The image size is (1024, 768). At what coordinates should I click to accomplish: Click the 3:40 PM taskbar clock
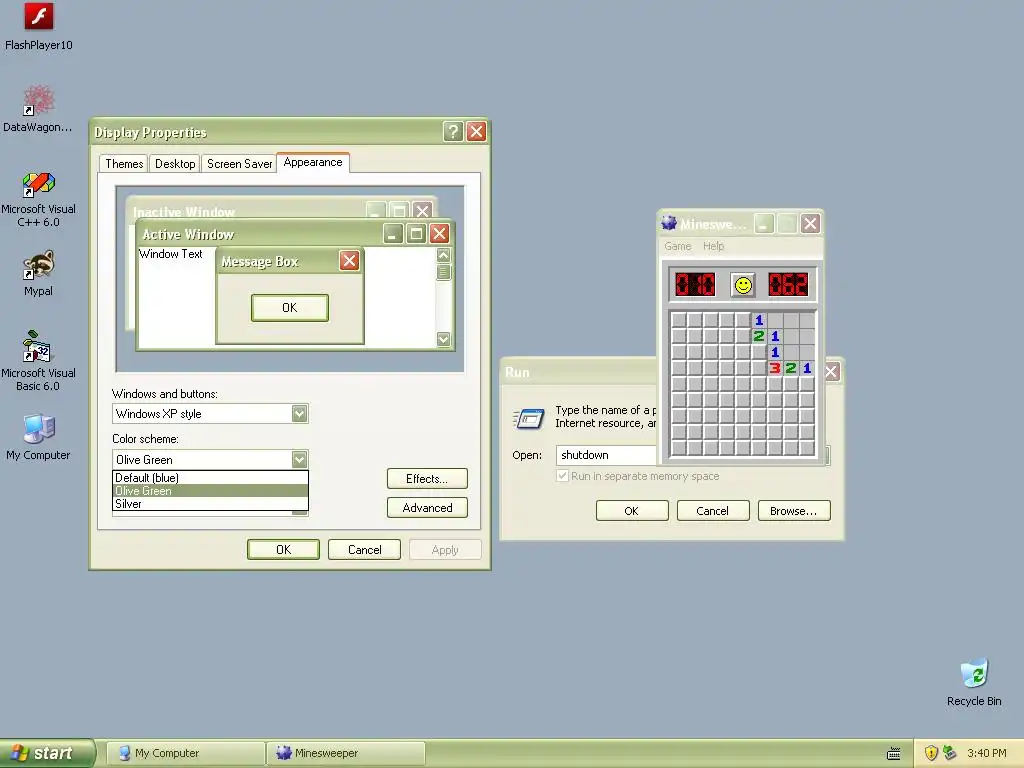[986, 753]
